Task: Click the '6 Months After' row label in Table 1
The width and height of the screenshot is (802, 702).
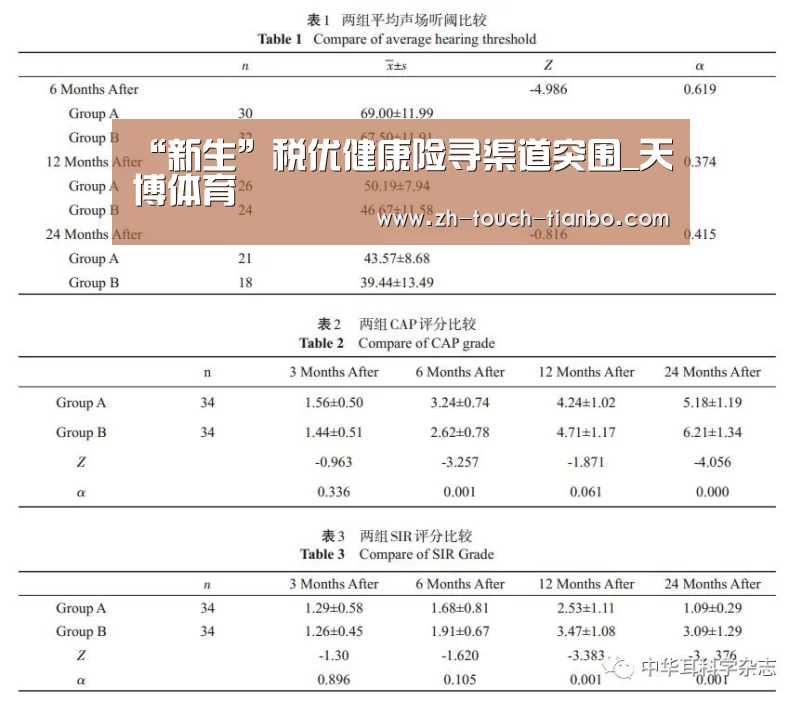Action: tap(94, 89)
